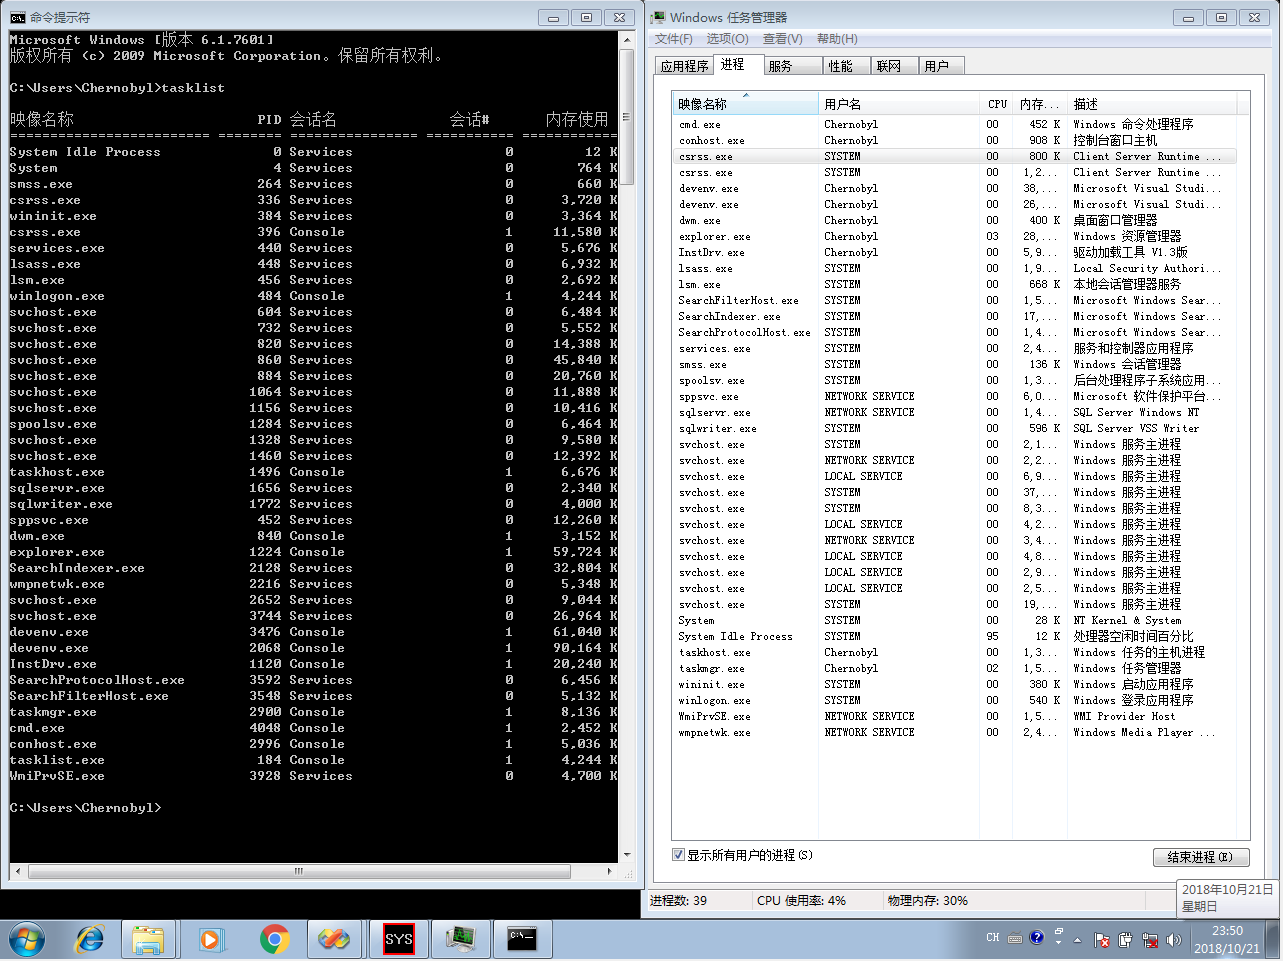Sort by 内存 column header
Image resolution: width=1283 pixels, height=961 pixels.
(1040, 104)
